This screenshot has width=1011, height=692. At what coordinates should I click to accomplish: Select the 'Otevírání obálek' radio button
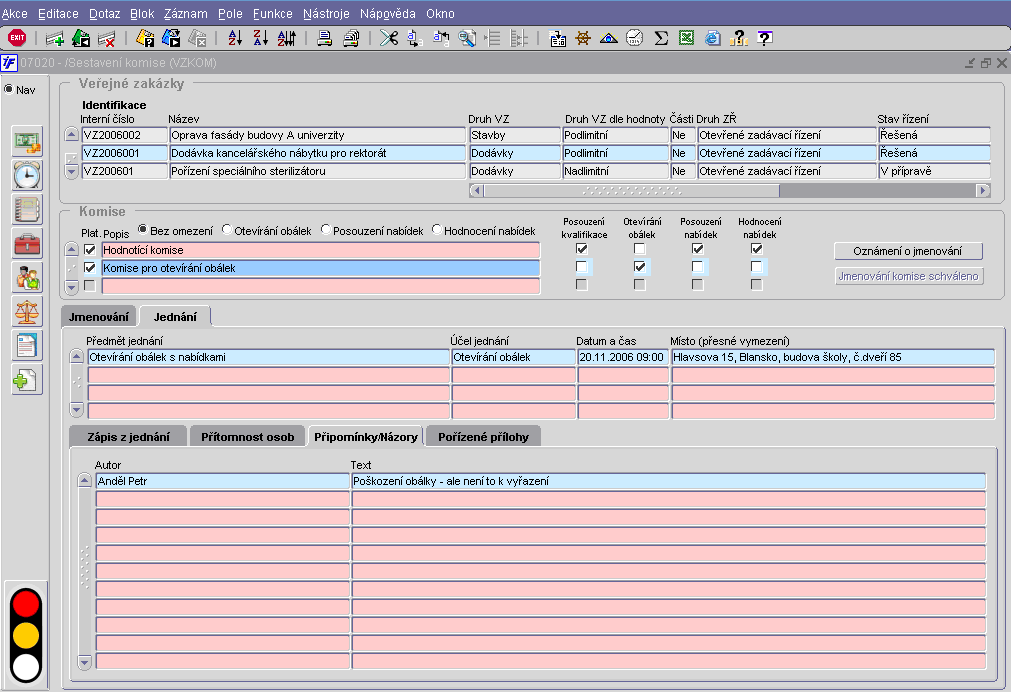coord(228,231)
